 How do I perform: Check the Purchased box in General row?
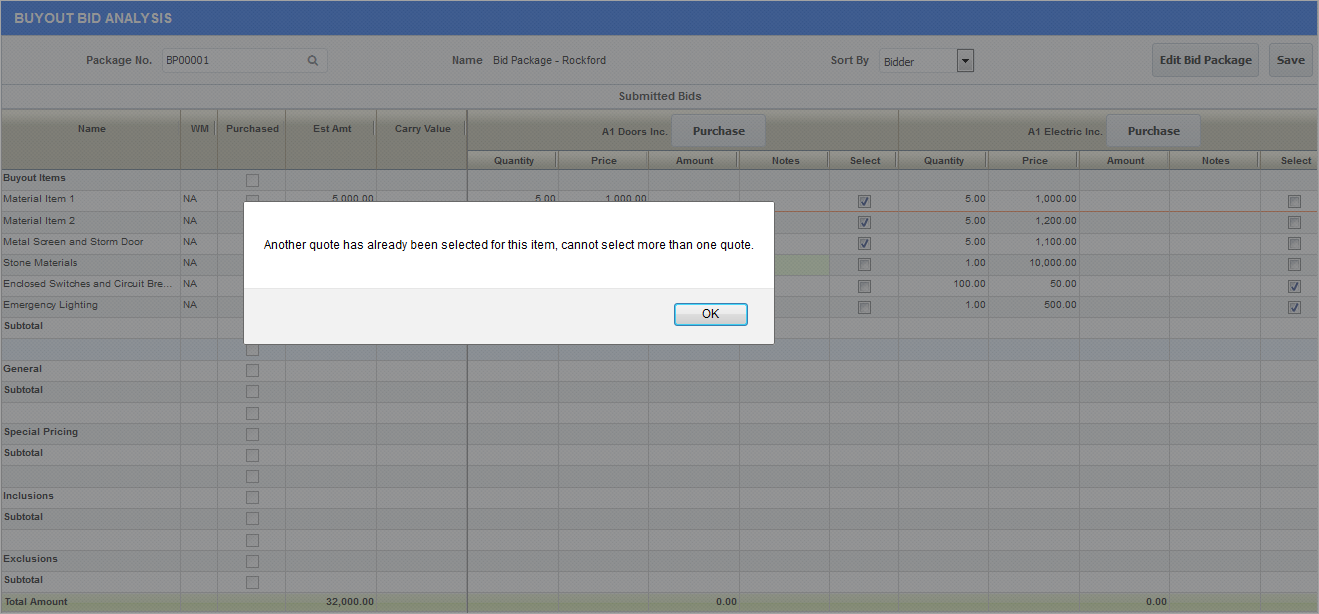tap(252, 371)
